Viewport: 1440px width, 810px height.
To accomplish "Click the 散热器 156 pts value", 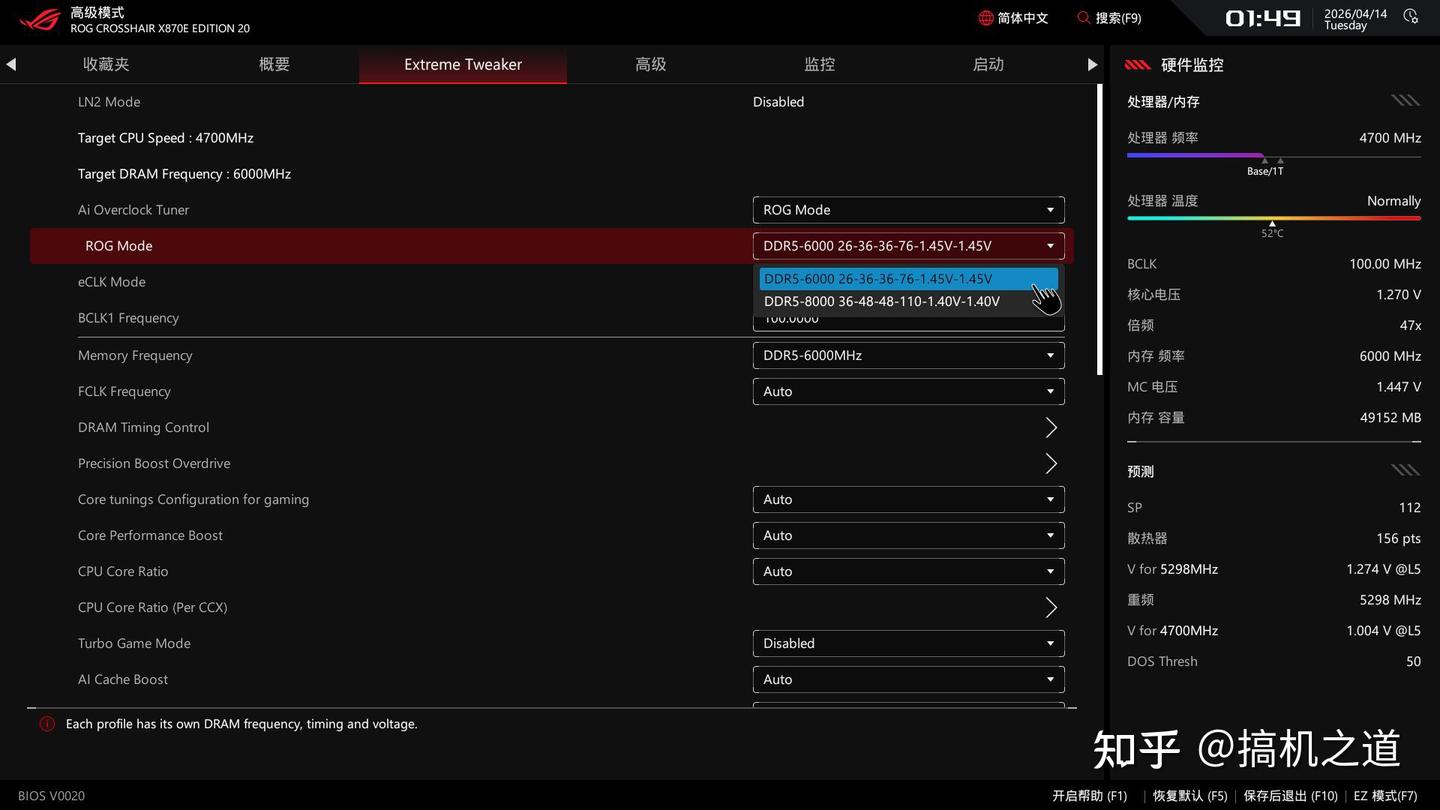I will tap(1274, 538).
